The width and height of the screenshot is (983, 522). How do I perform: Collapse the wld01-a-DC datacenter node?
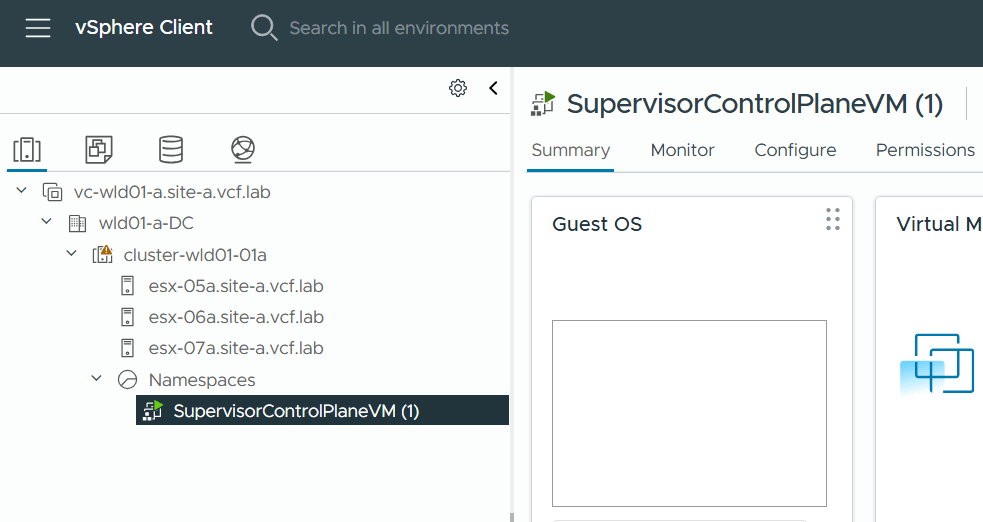tap(46, 222)
